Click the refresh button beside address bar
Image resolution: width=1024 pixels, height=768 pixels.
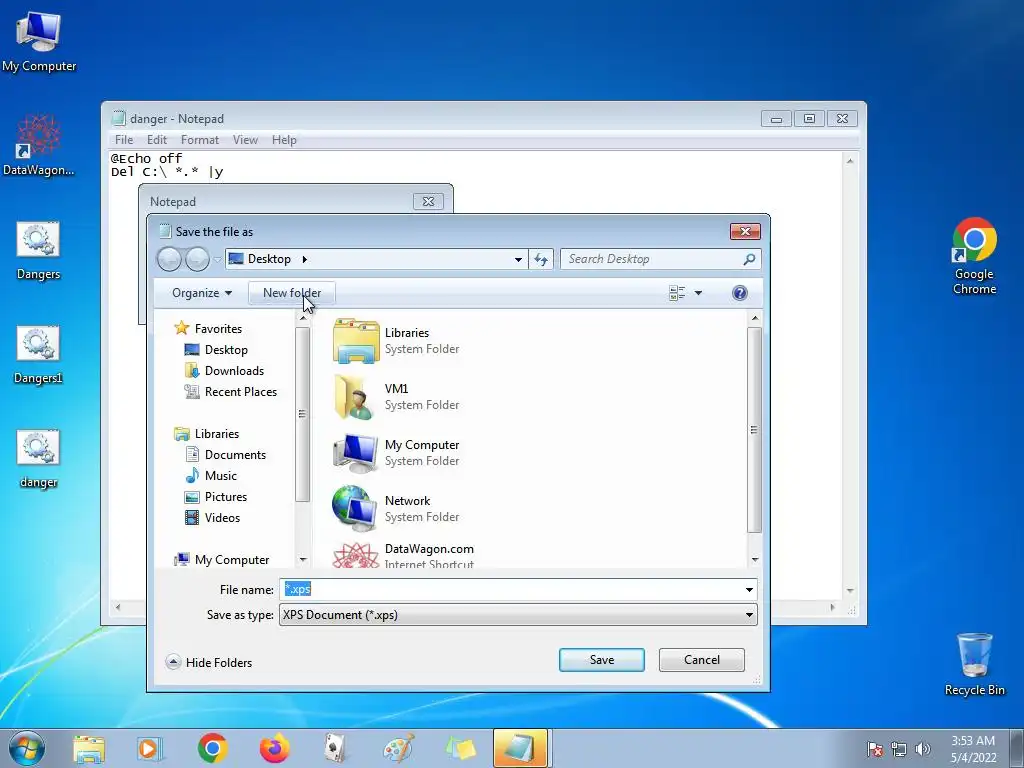[x=541, y=259]
